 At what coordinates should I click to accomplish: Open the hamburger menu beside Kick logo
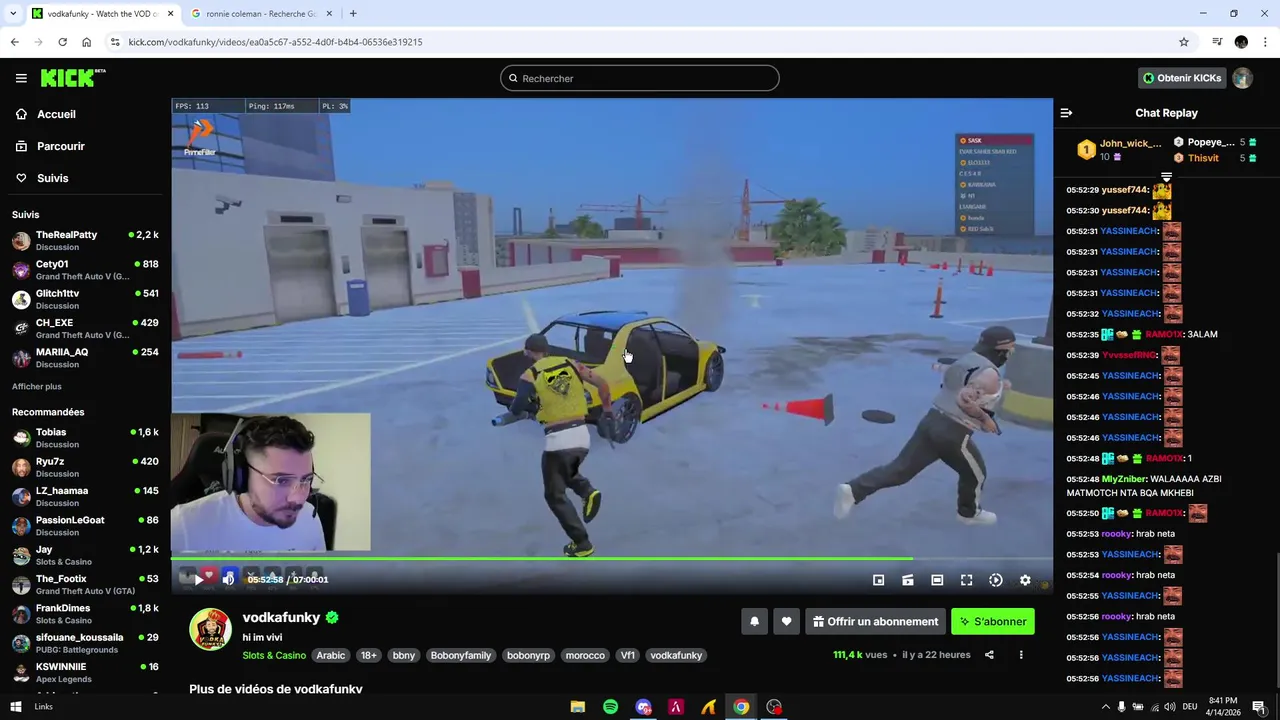[21, 78]
